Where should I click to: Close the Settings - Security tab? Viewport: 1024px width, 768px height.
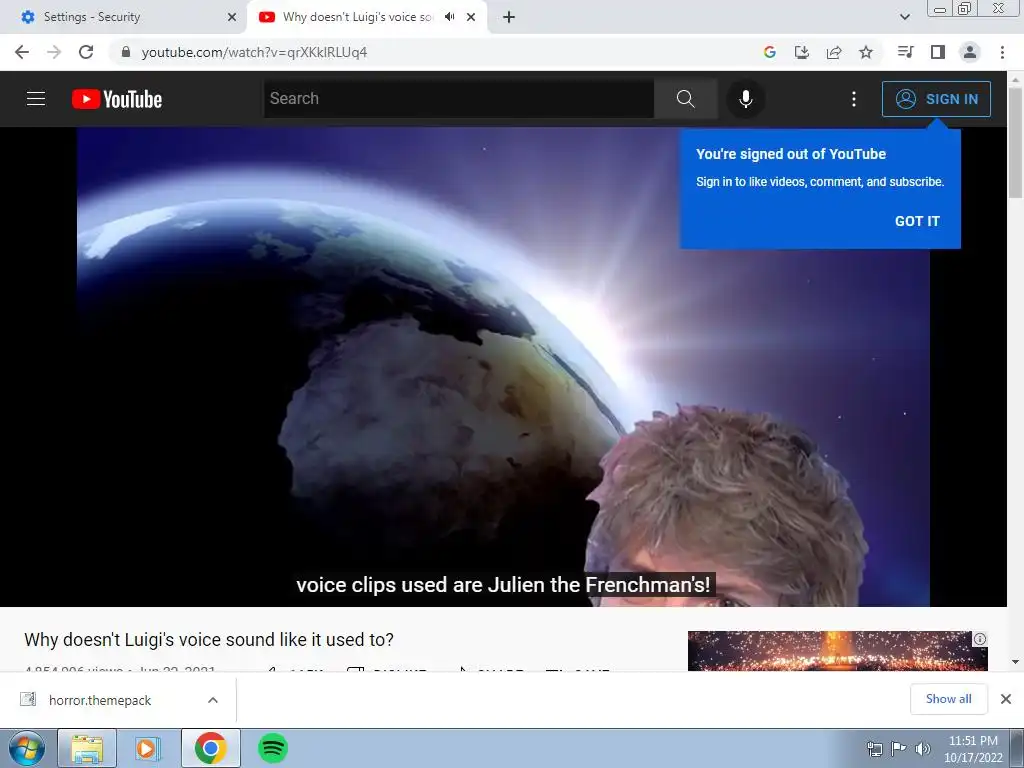(x=232, y=17)
